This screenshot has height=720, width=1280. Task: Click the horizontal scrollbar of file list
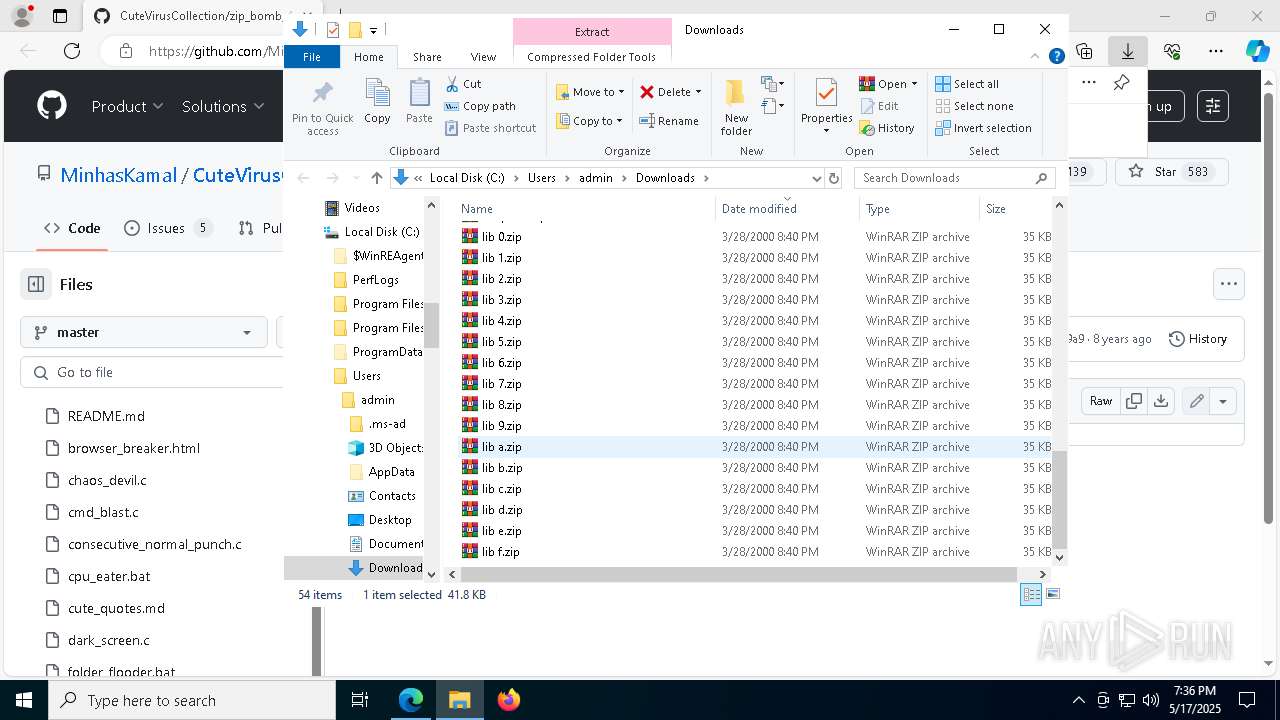click(739, 574)
